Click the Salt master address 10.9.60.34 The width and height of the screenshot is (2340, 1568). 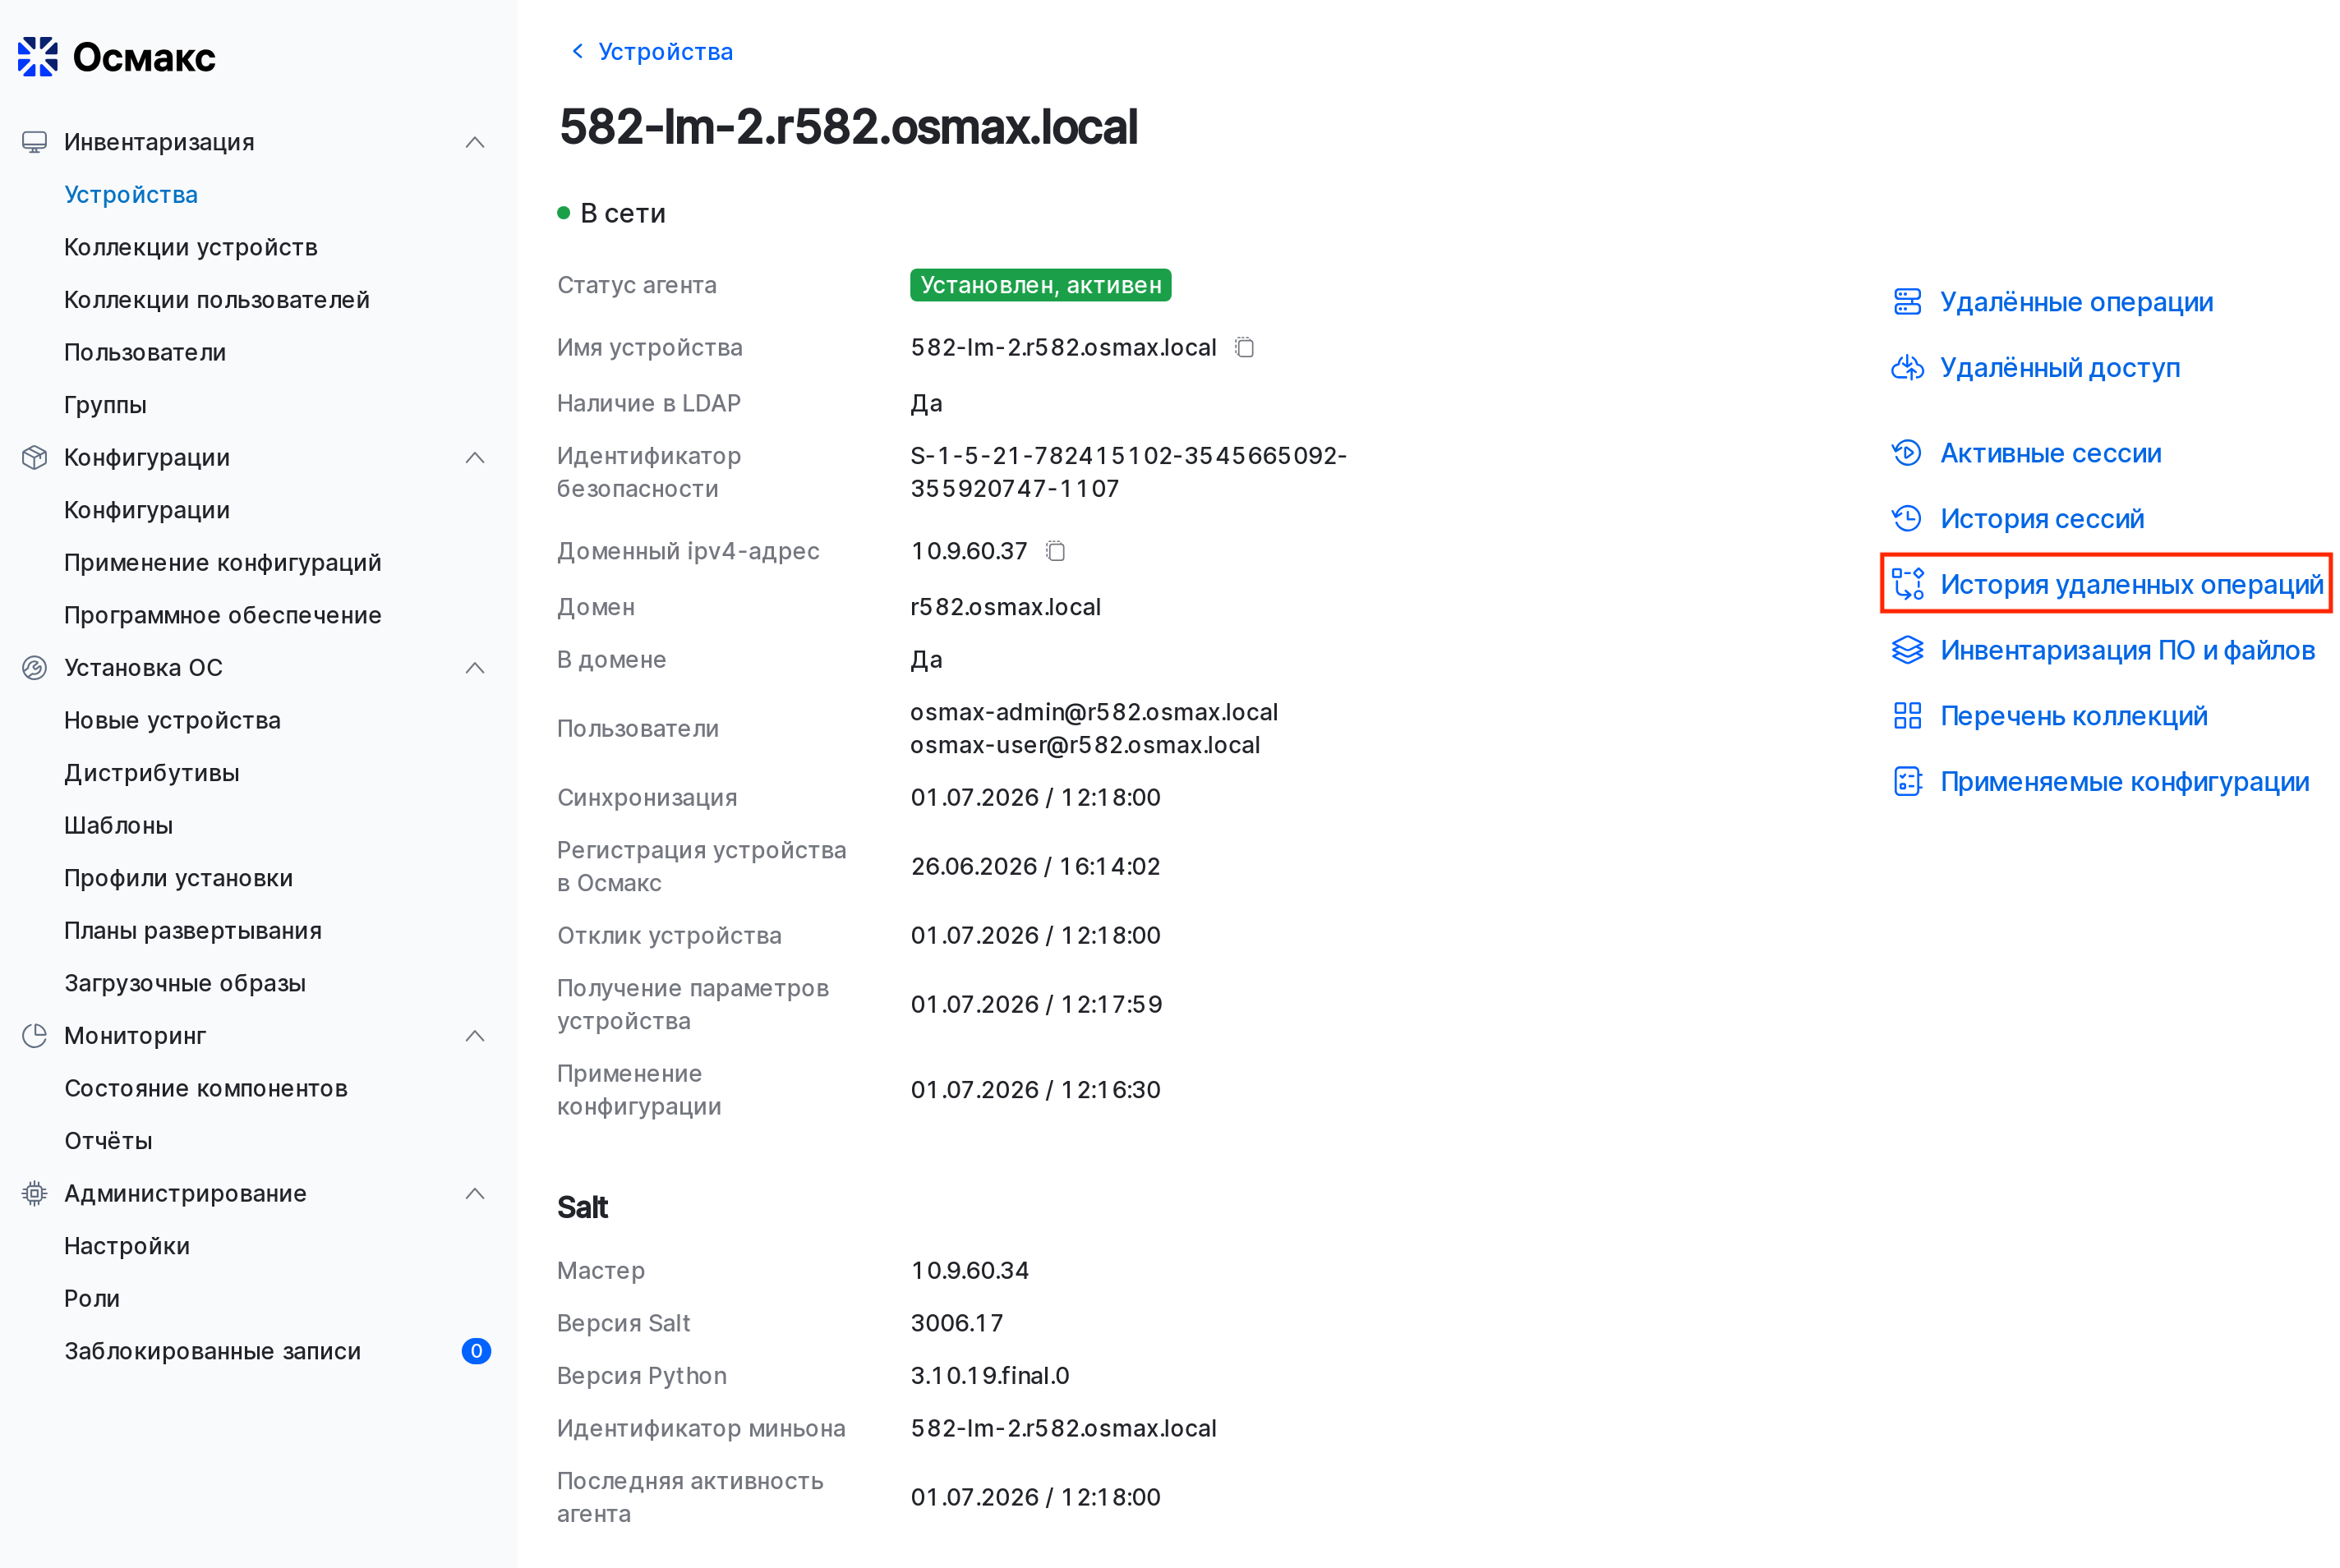pyautogui.click(x=969, y=1270)
